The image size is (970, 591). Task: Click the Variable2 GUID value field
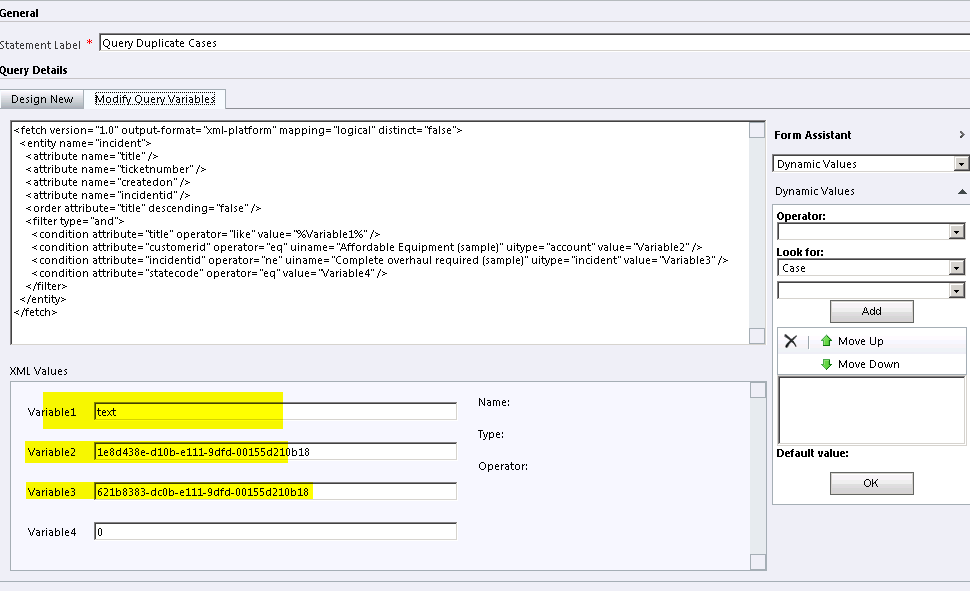point(275,451)
